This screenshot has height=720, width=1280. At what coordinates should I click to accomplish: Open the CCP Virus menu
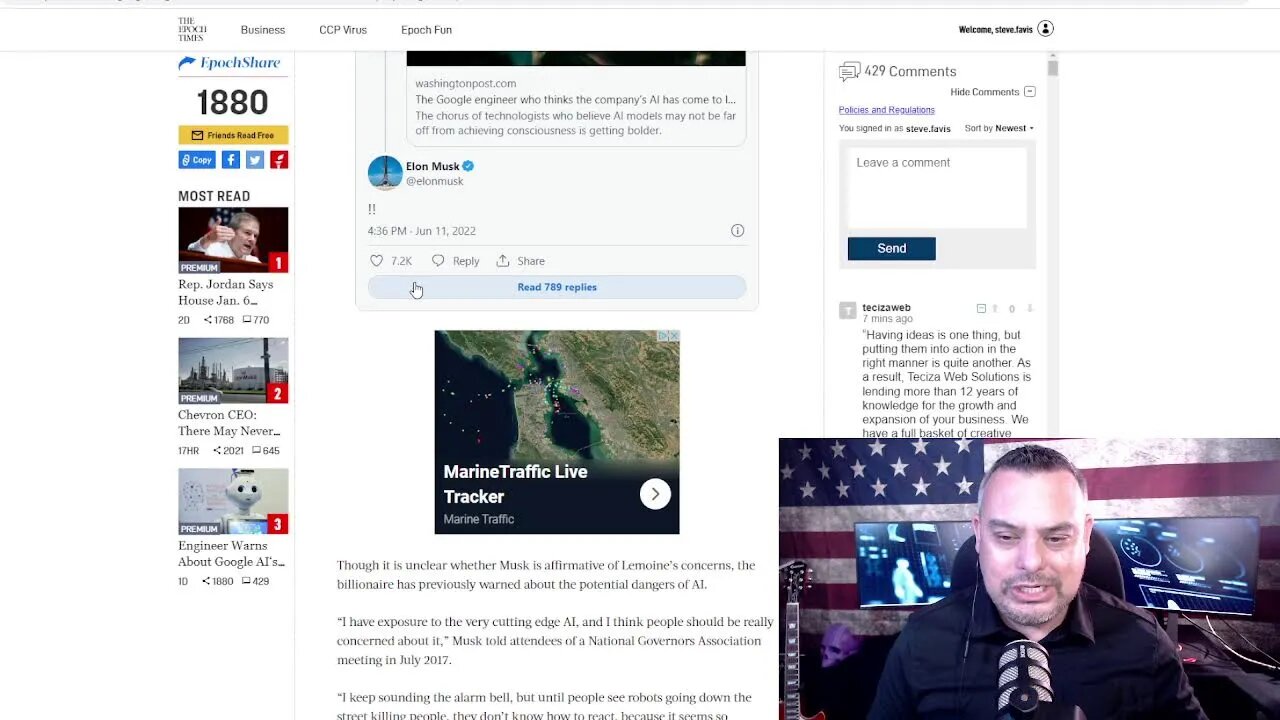tap(343, 30)
